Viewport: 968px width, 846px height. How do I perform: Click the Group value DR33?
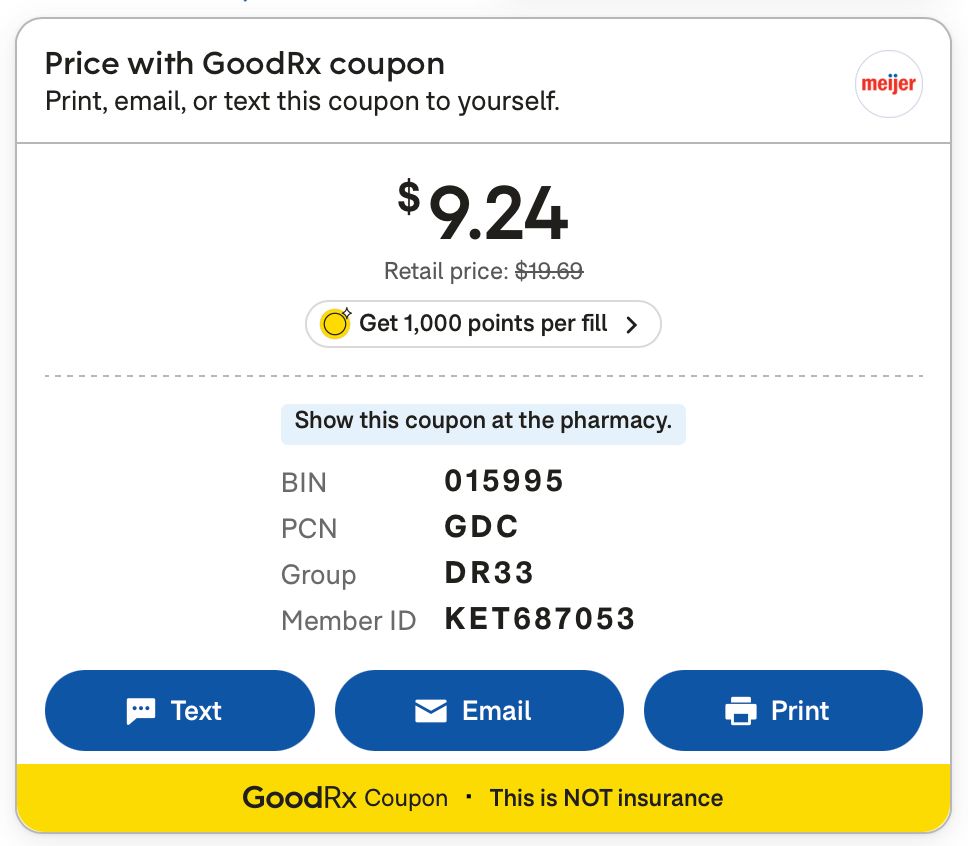[489, 572]
